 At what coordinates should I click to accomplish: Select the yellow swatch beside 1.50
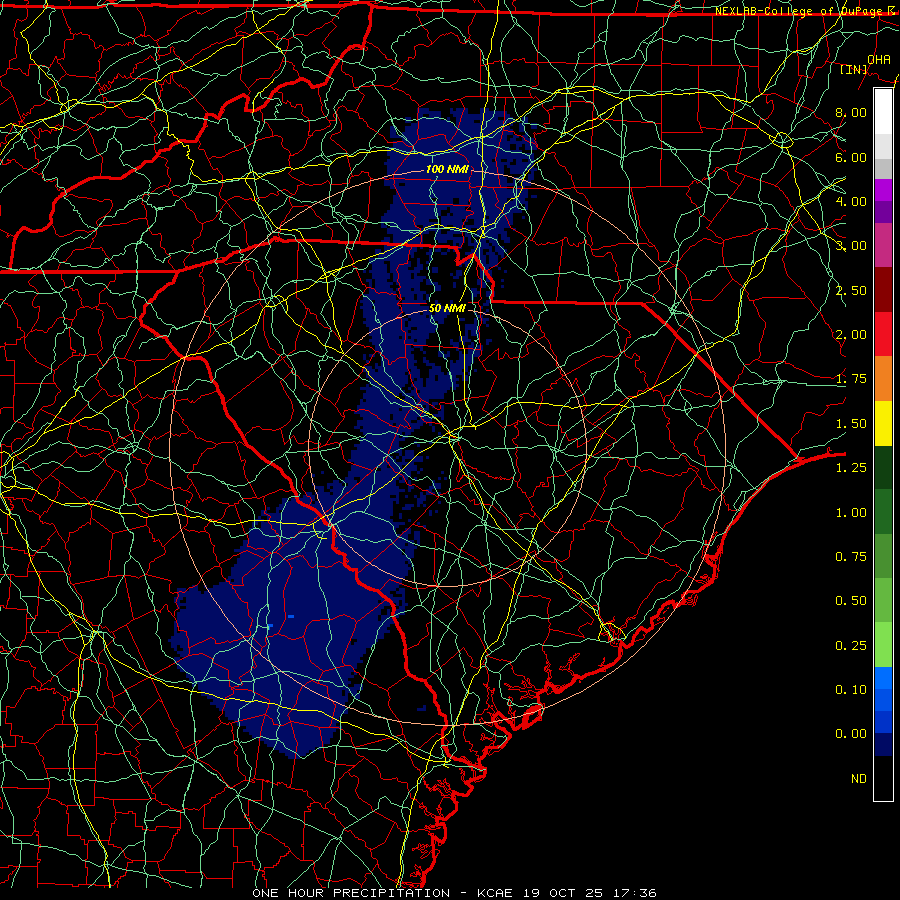883,424
